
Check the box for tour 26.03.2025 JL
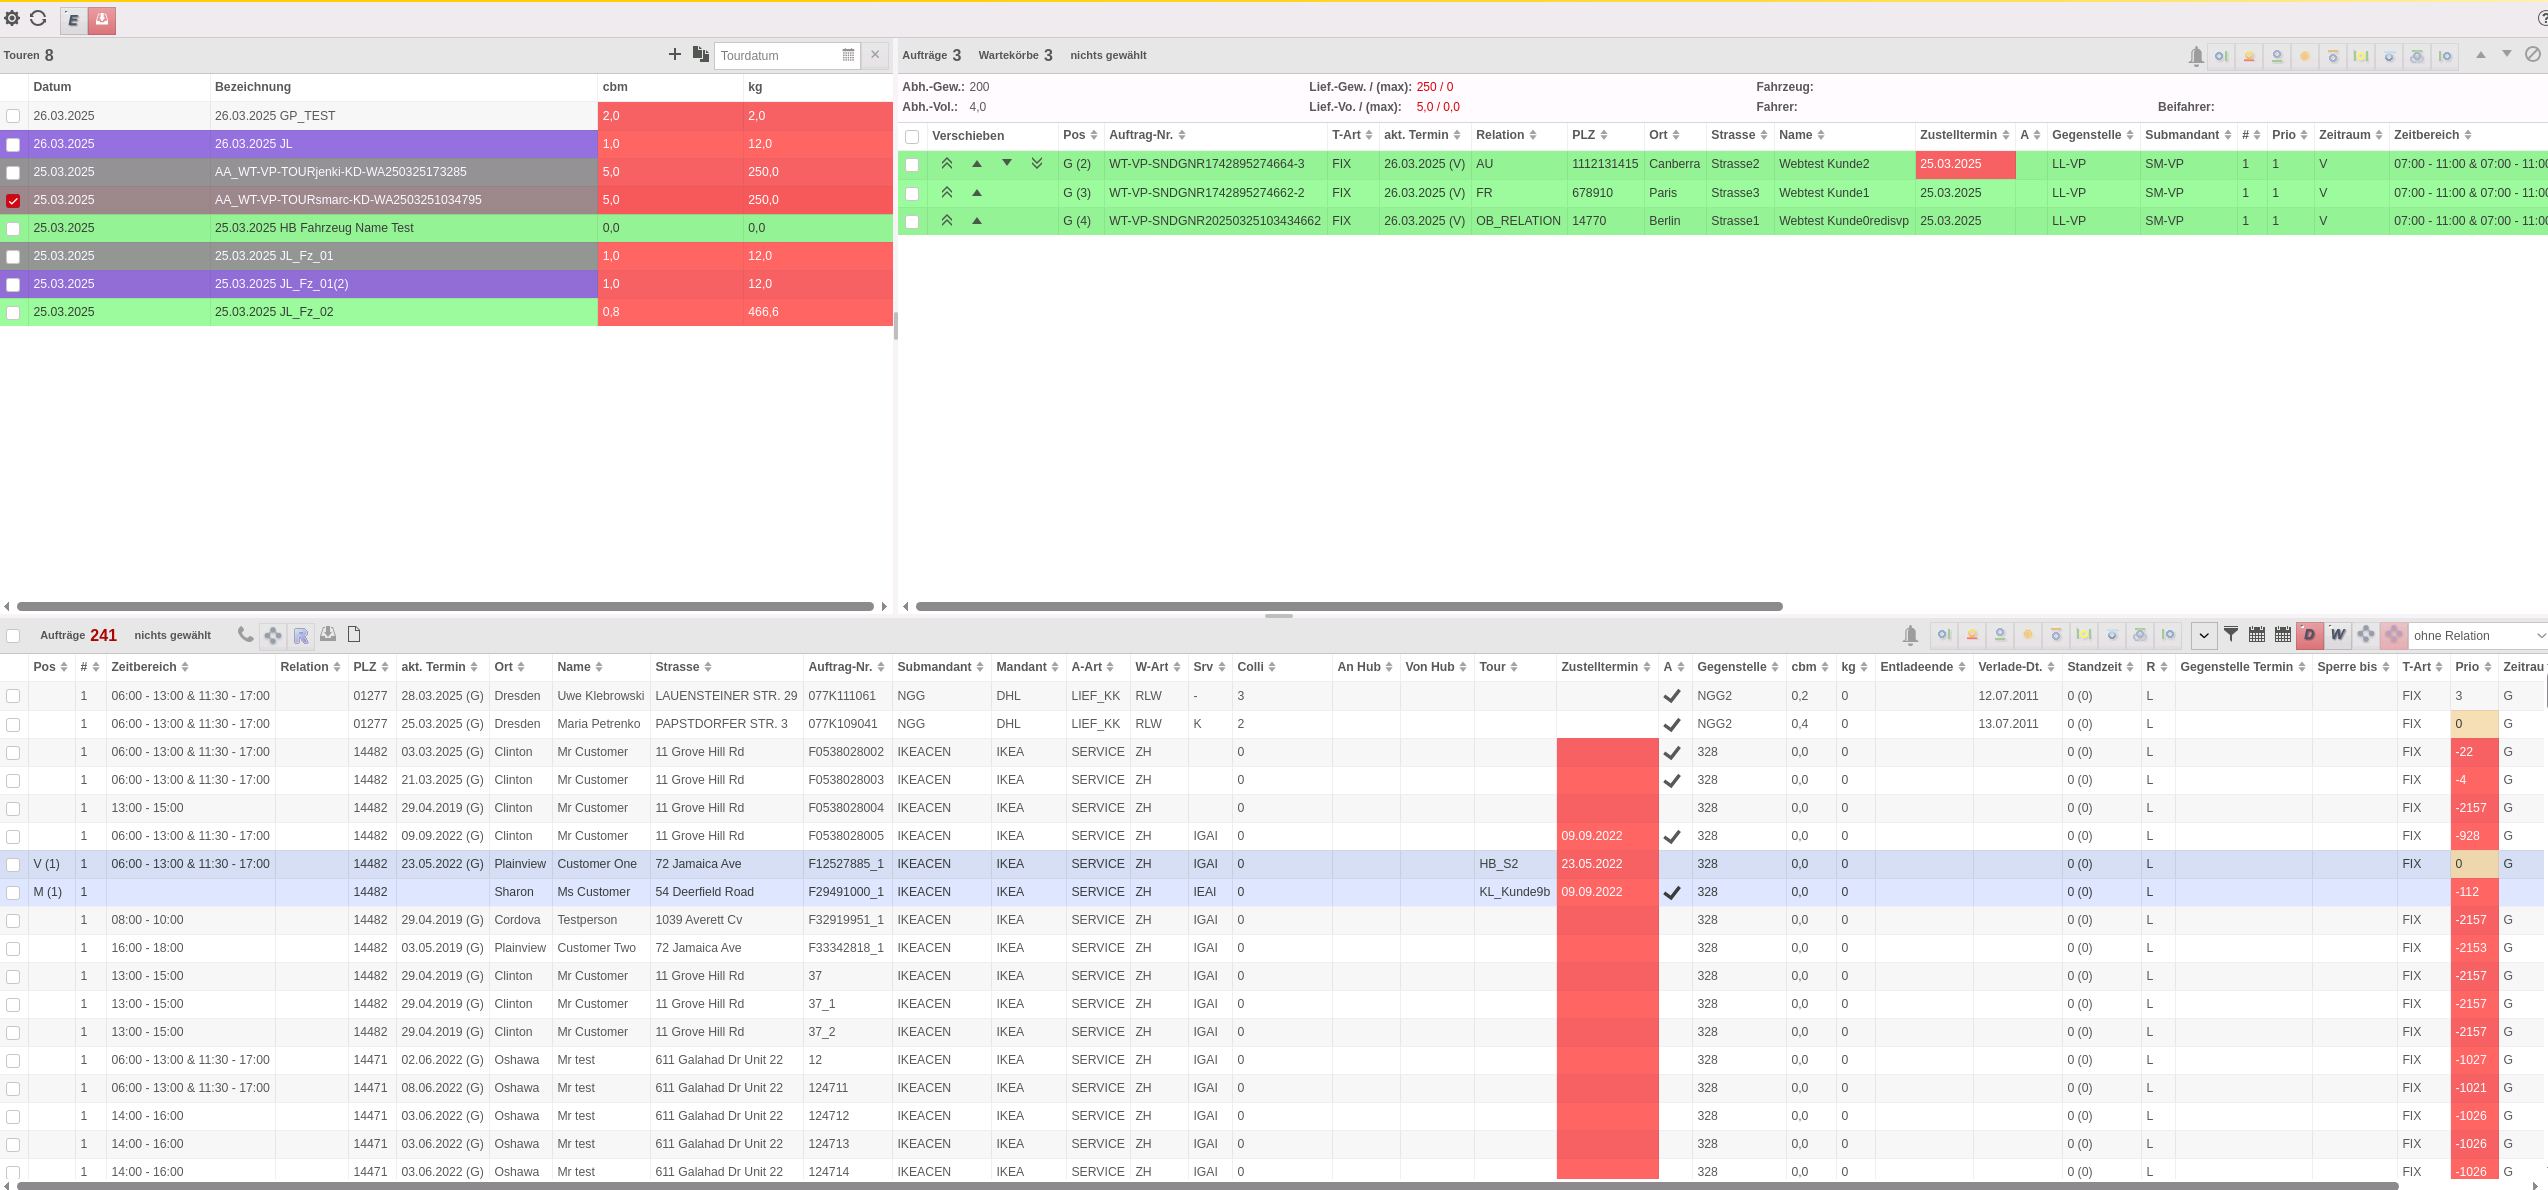[x=13, y=144]
